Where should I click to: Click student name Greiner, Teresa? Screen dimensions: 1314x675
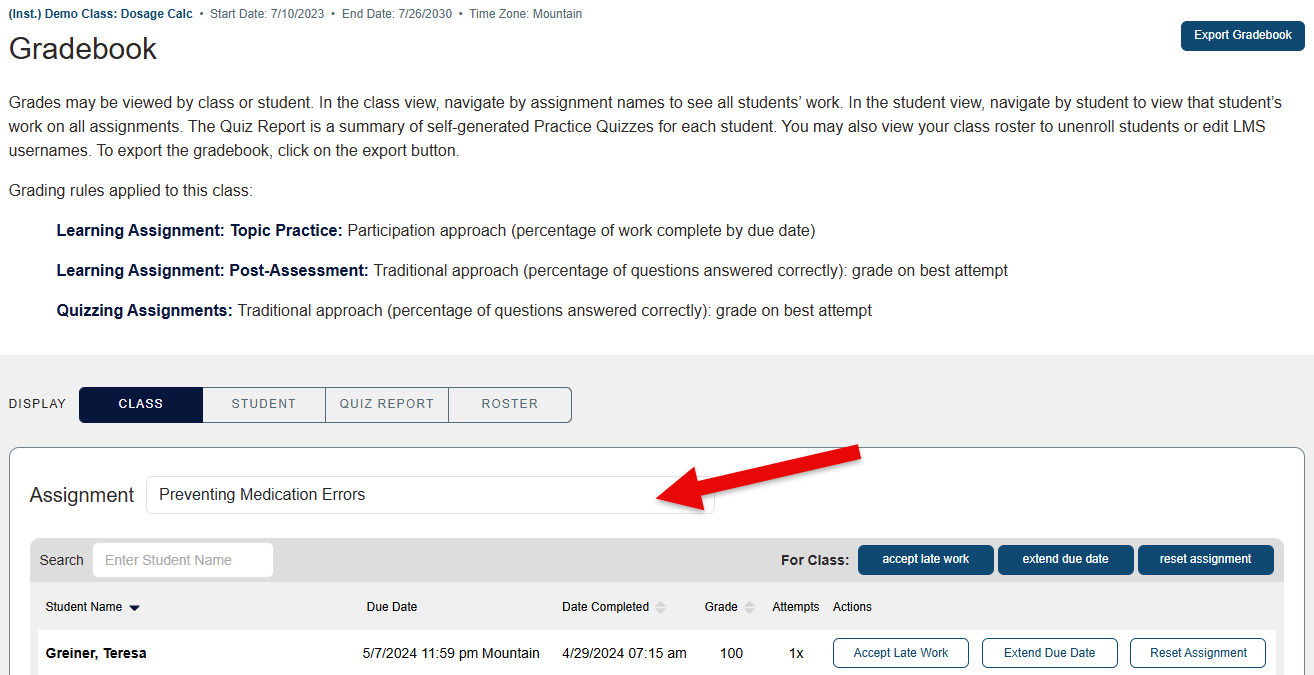pyautogui.click(x=96, y=653)
